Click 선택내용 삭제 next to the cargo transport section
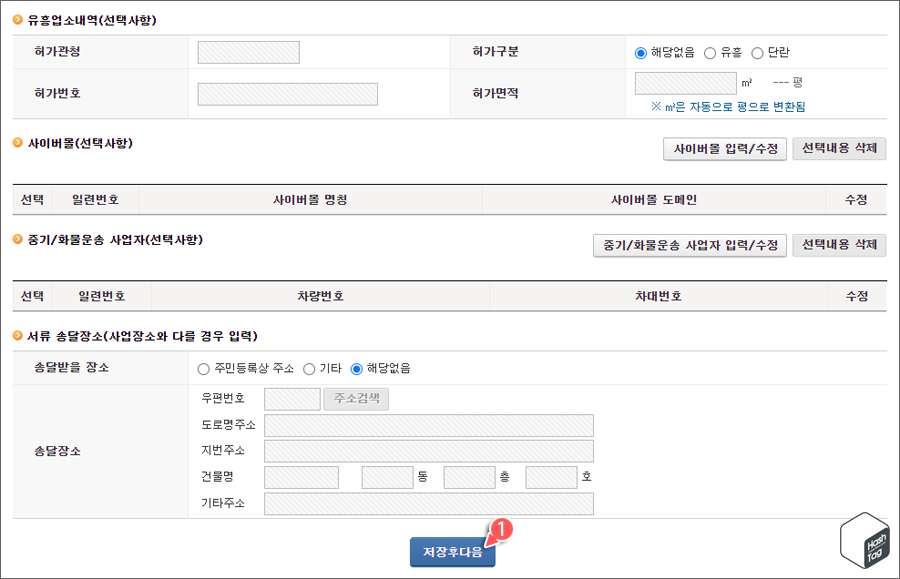Screen dimensions: 900x579 pyautogui.click(x=840, y=243)
